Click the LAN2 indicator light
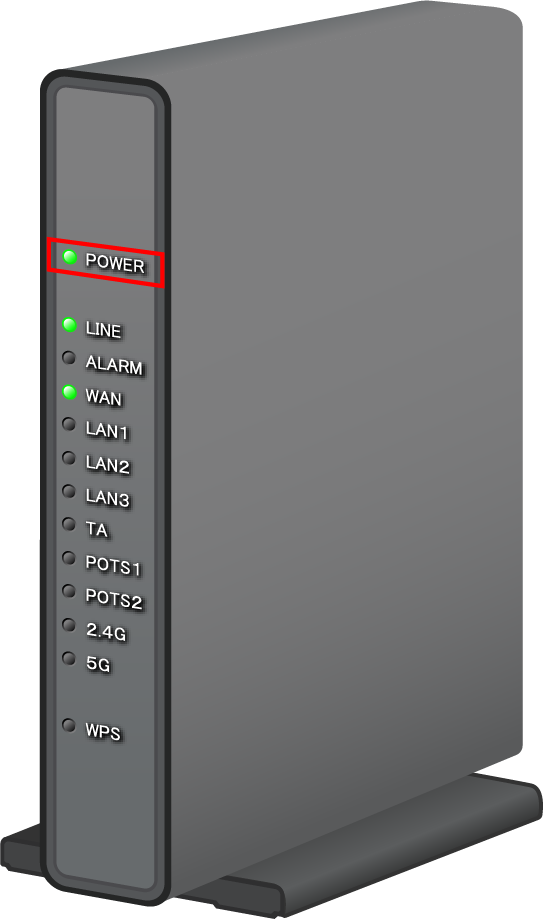This screenshot has height=919, width=544. (69, 457)
